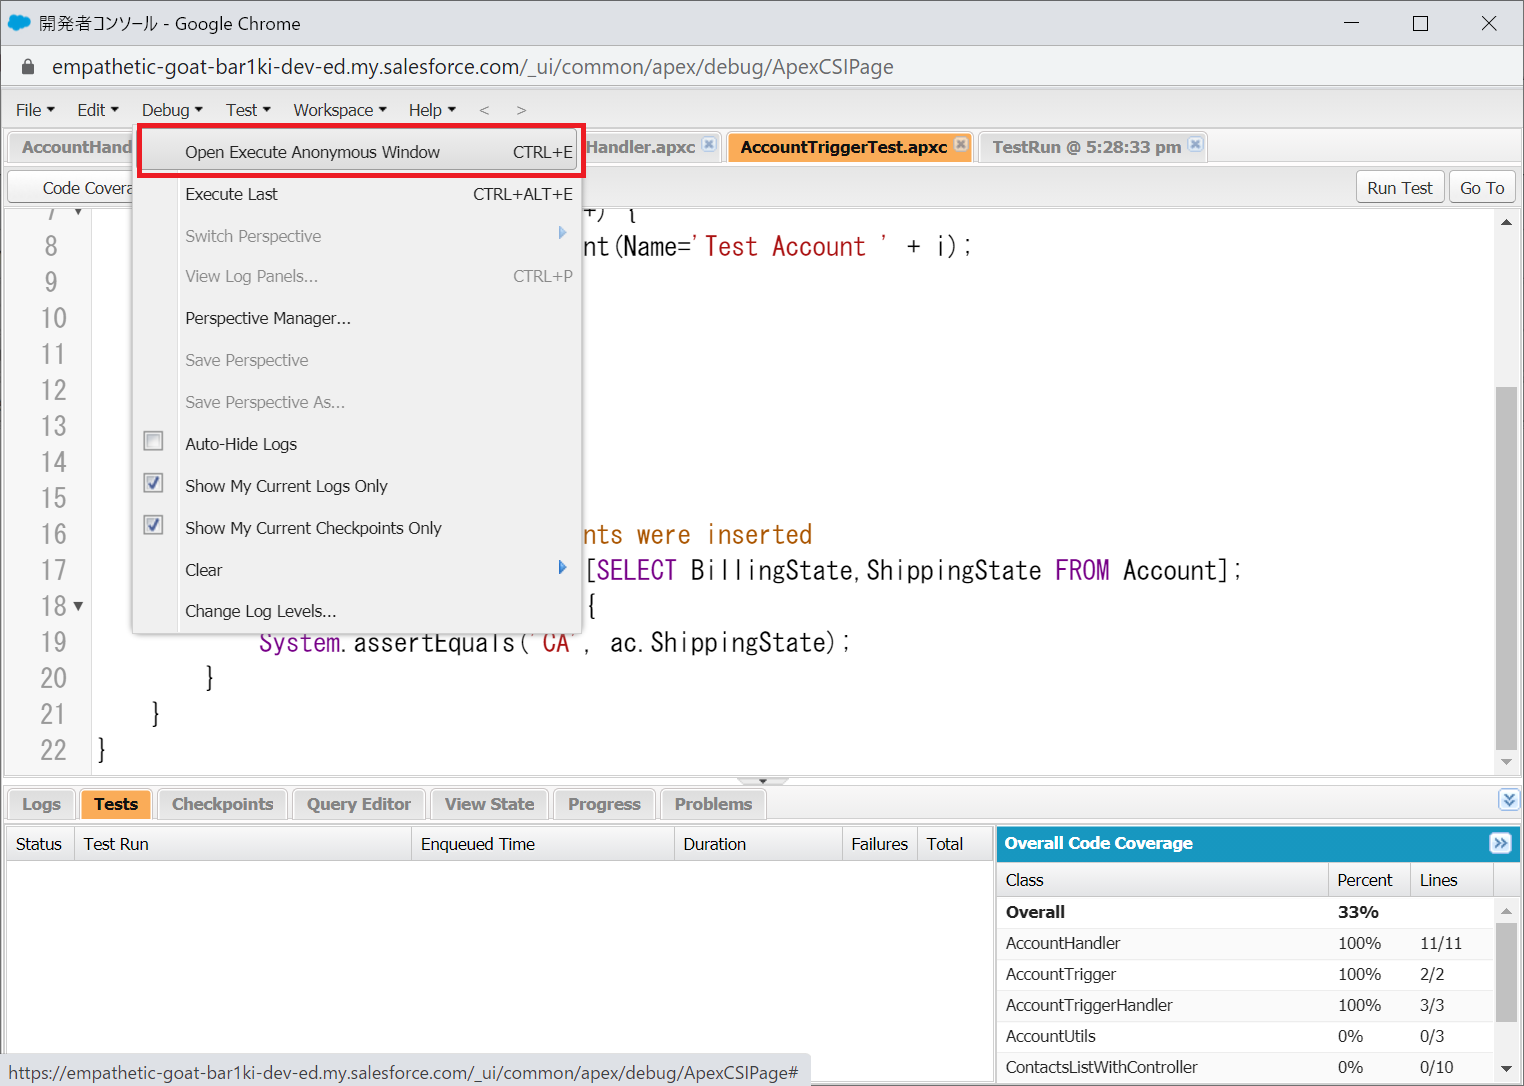Close the TestRun @ 5:28:33 pm tab

coord(1195,144)
